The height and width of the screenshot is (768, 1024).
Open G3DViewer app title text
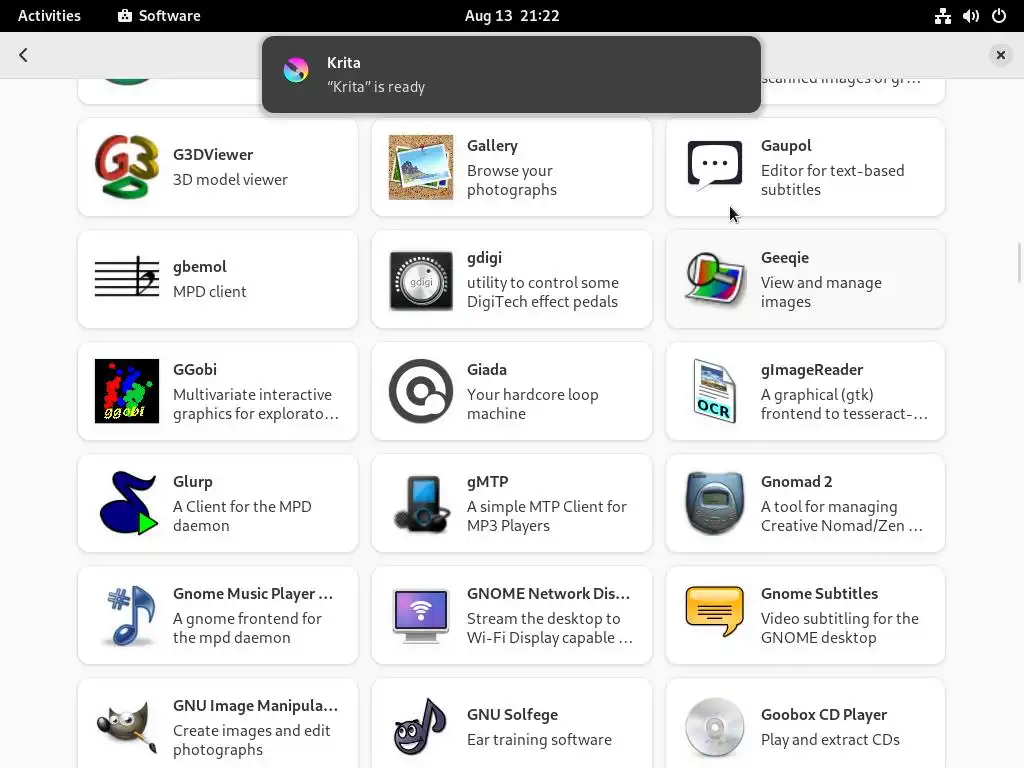point(213,155)
